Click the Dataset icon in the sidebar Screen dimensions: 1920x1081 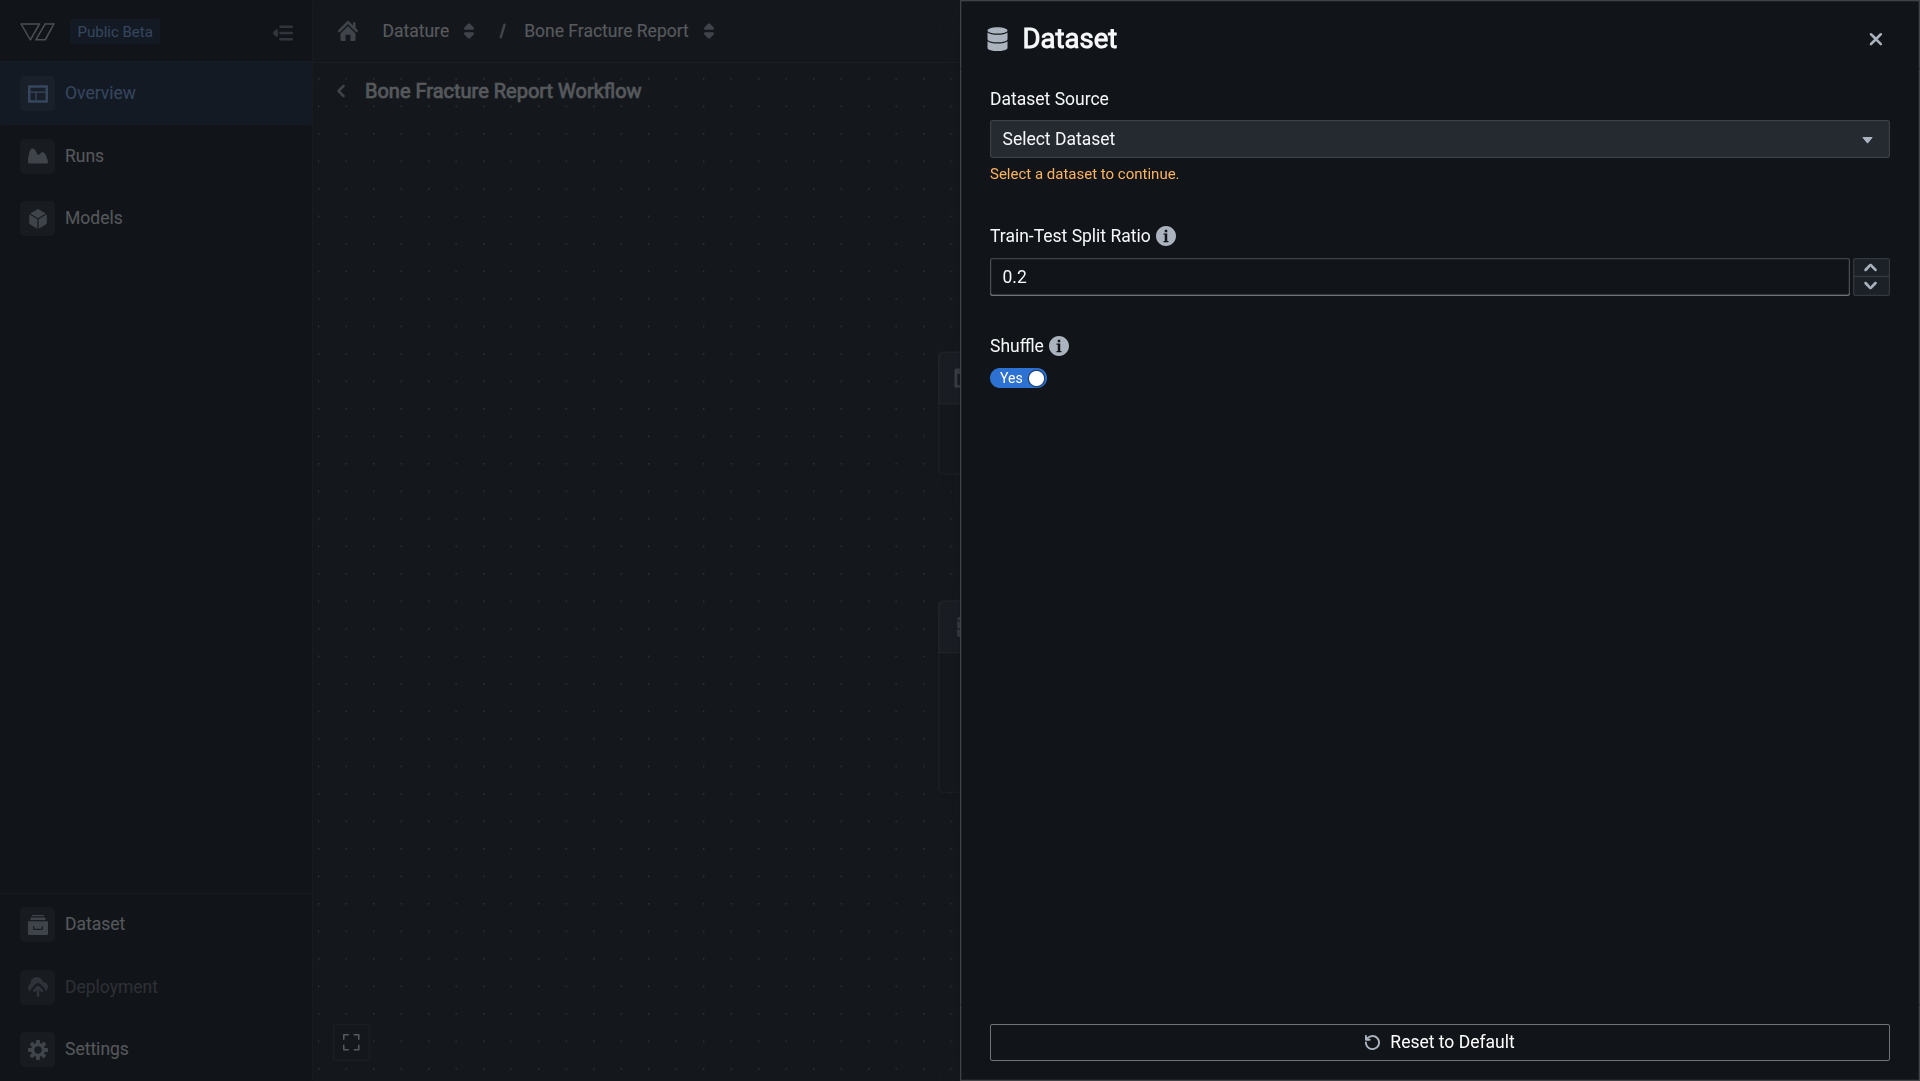pos(38,924)
